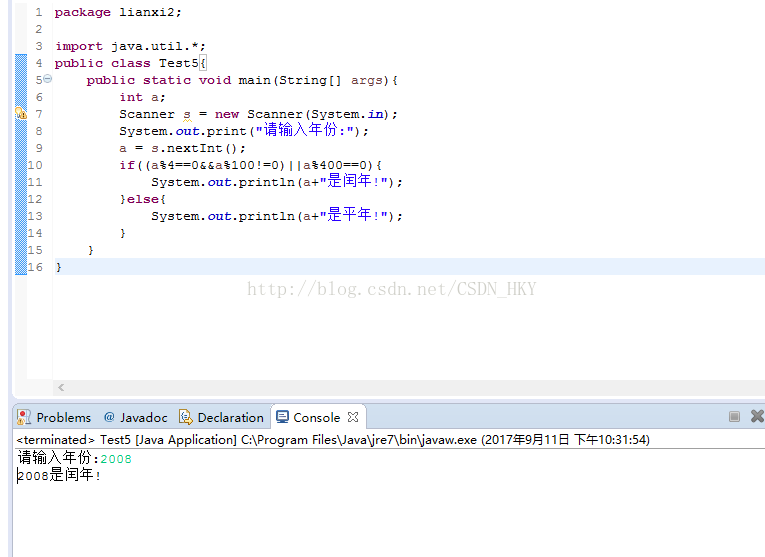Click the Problems tab icon
The image size is (765, 557).
pyautogui.click(x=23, y=418)
